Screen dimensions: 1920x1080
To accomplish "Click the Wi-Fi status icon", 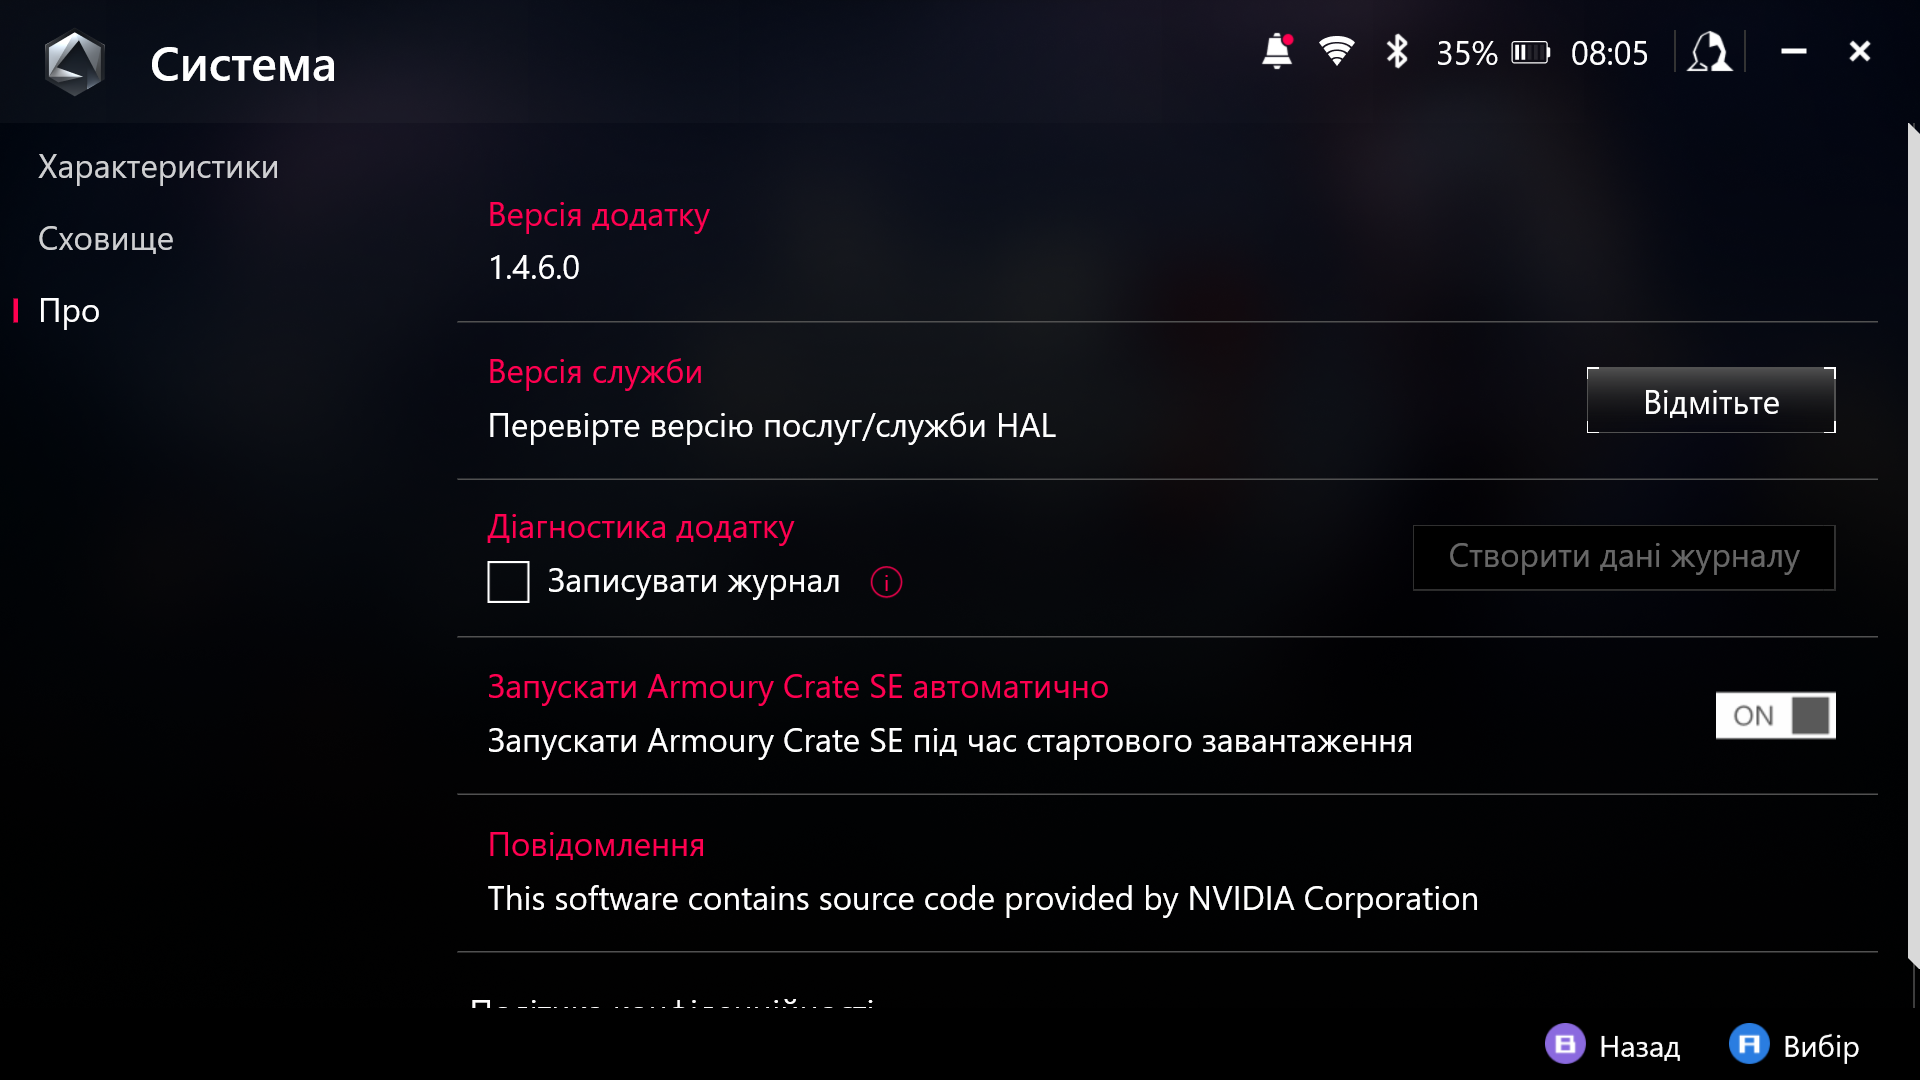I will 1337,52.
